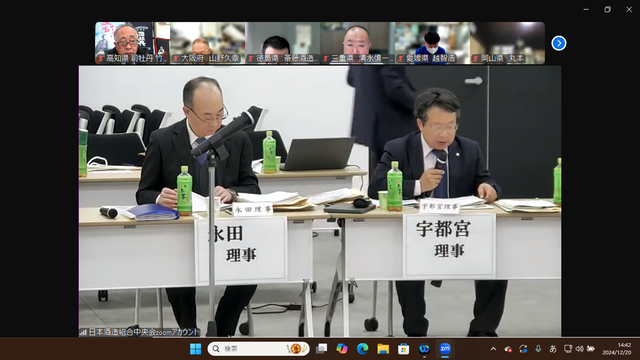Open File Explorer from the taskbar

[383, 349]
